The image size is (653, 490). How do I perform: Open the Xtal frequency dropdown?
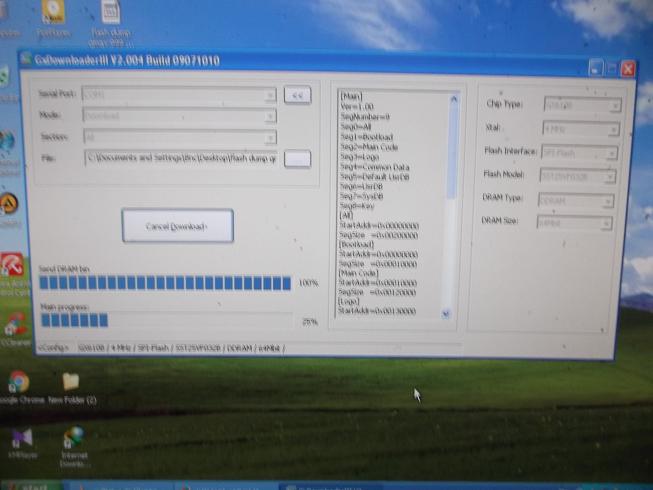(x=614, y=129)
